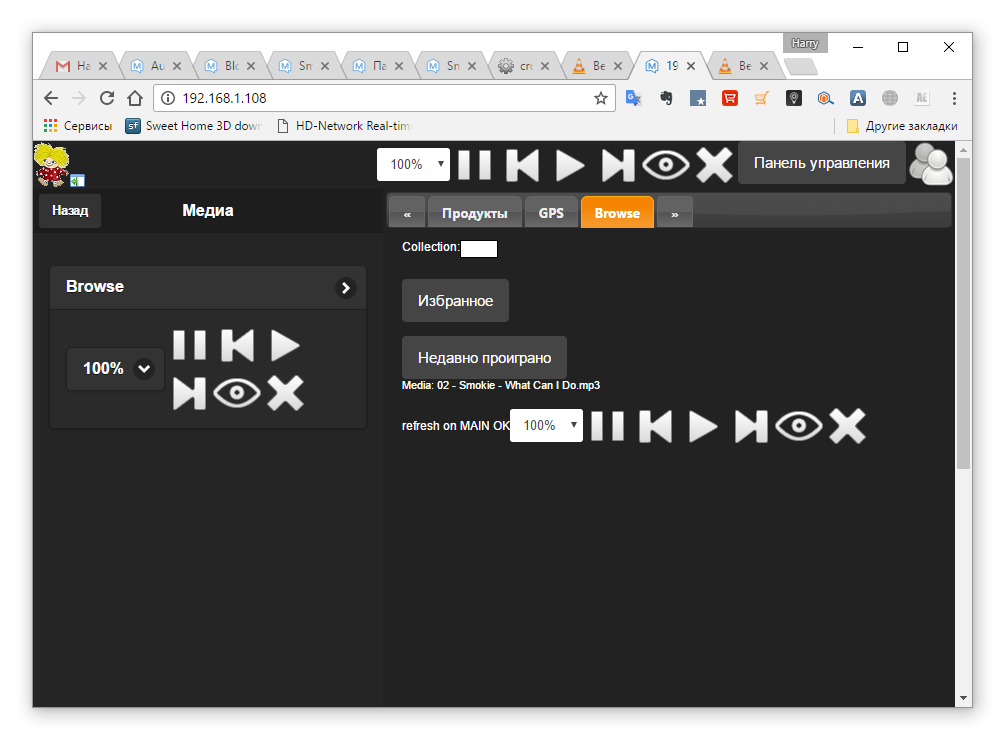Expand the Browse panel chevron arrow
Viewport: 1005px width, 740px height.
click(345, 288)
